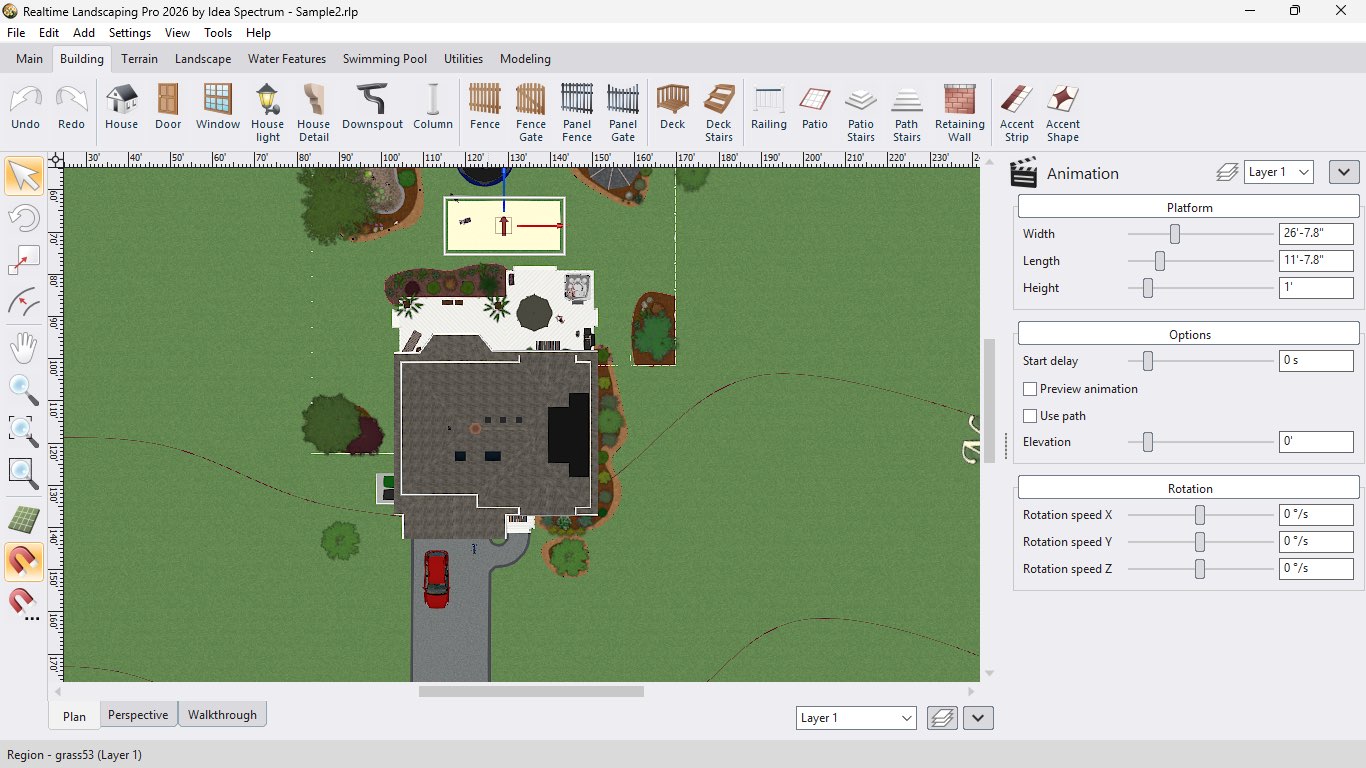
Task: Open the Fence tool
Action: 484,107
